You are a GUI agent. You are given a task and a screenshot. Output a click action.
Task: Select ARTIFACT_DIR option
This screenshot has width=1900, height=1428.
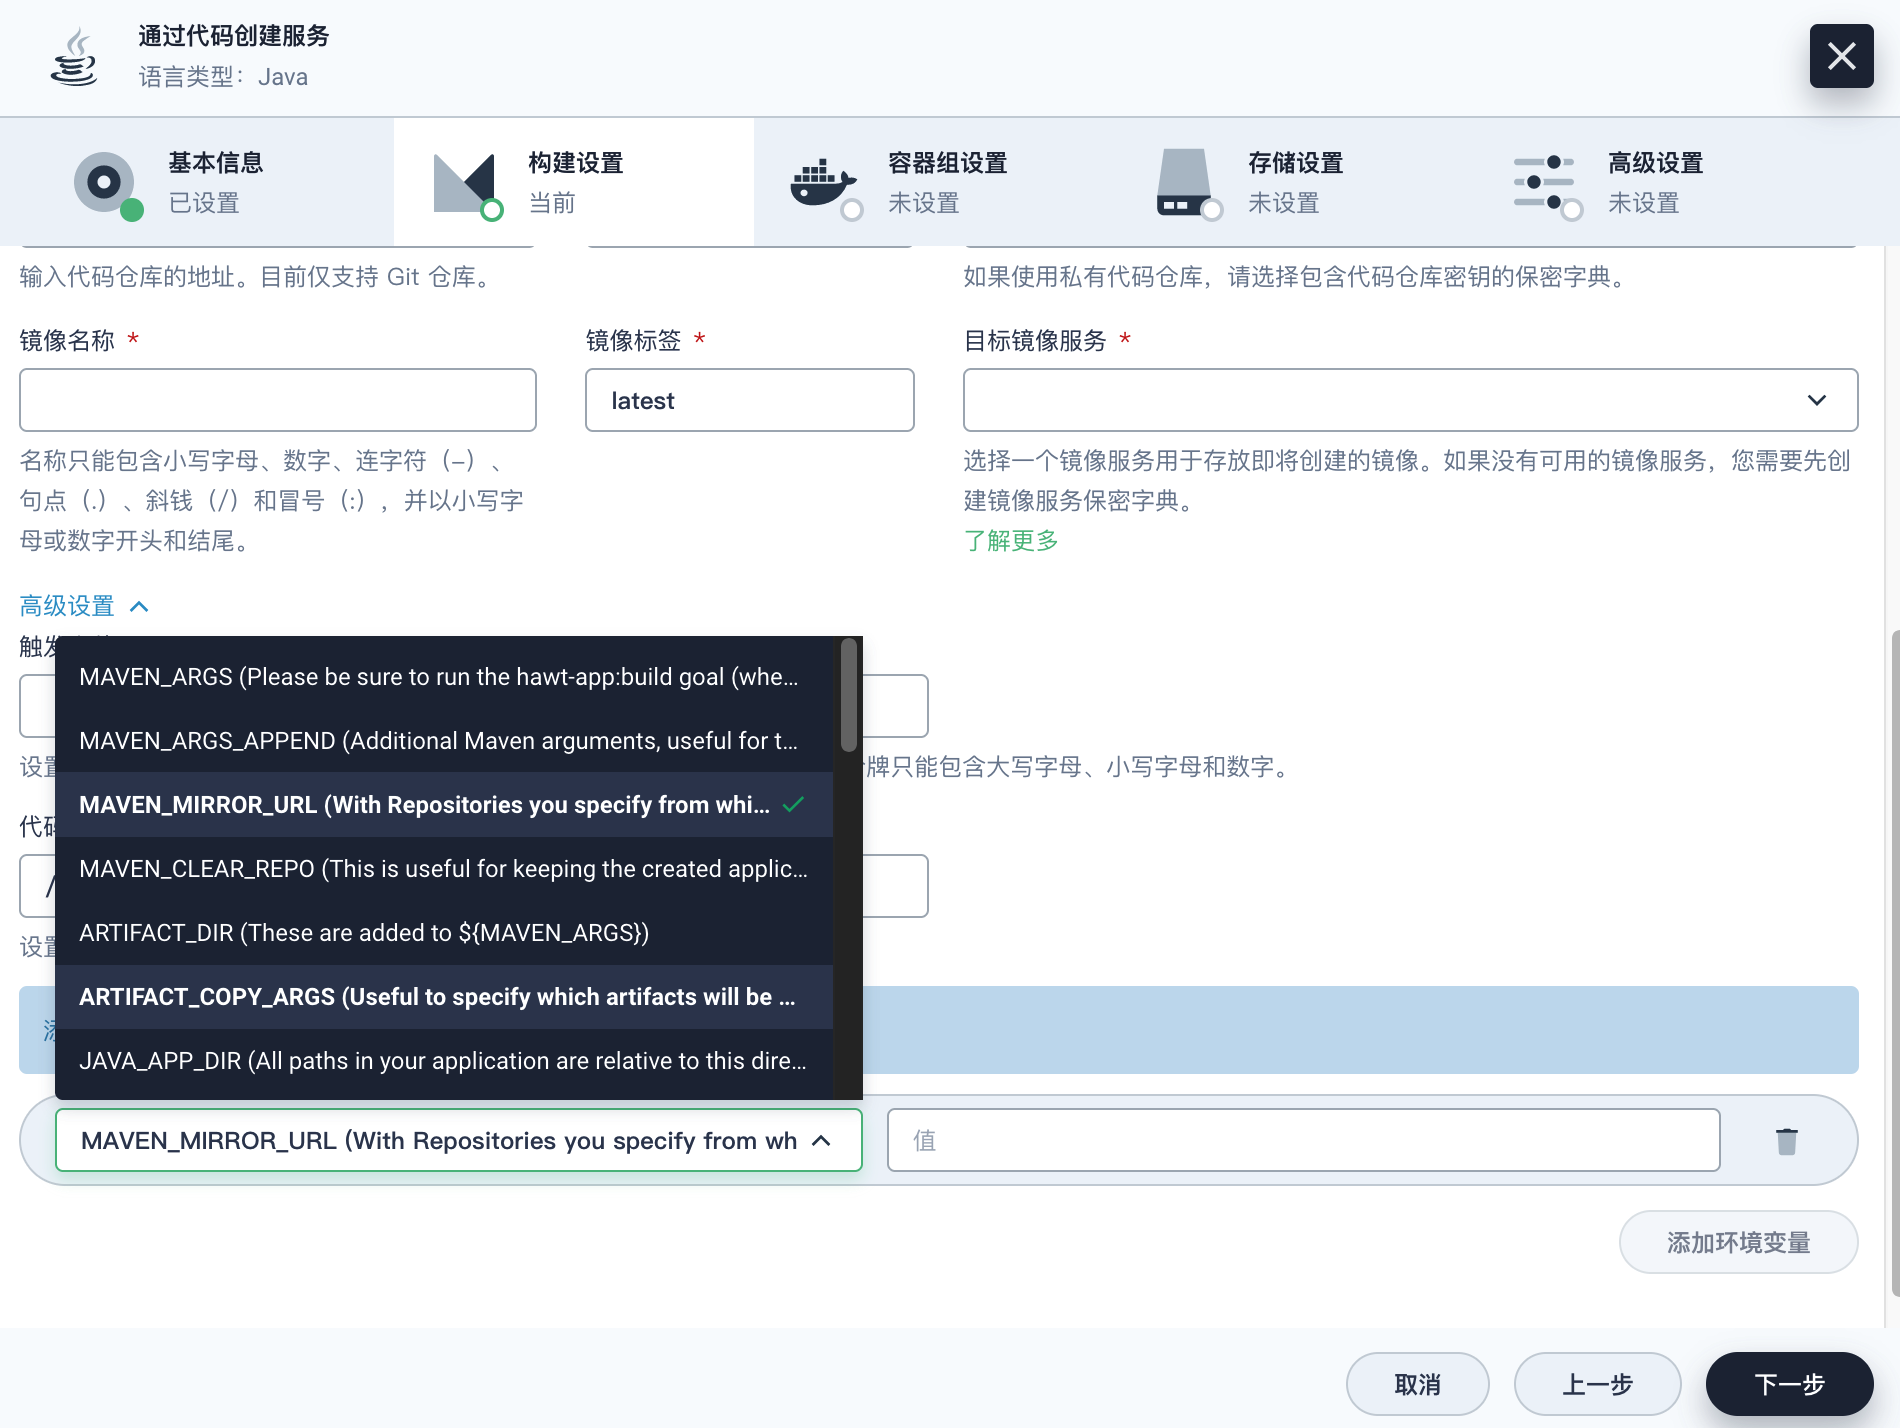(444, 933)
